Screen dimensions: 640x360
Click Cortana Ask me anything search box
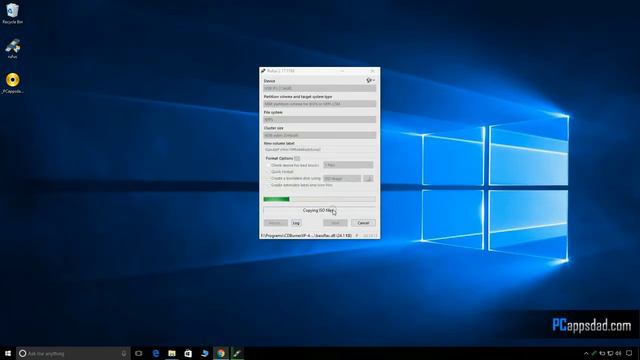(73, 353)
